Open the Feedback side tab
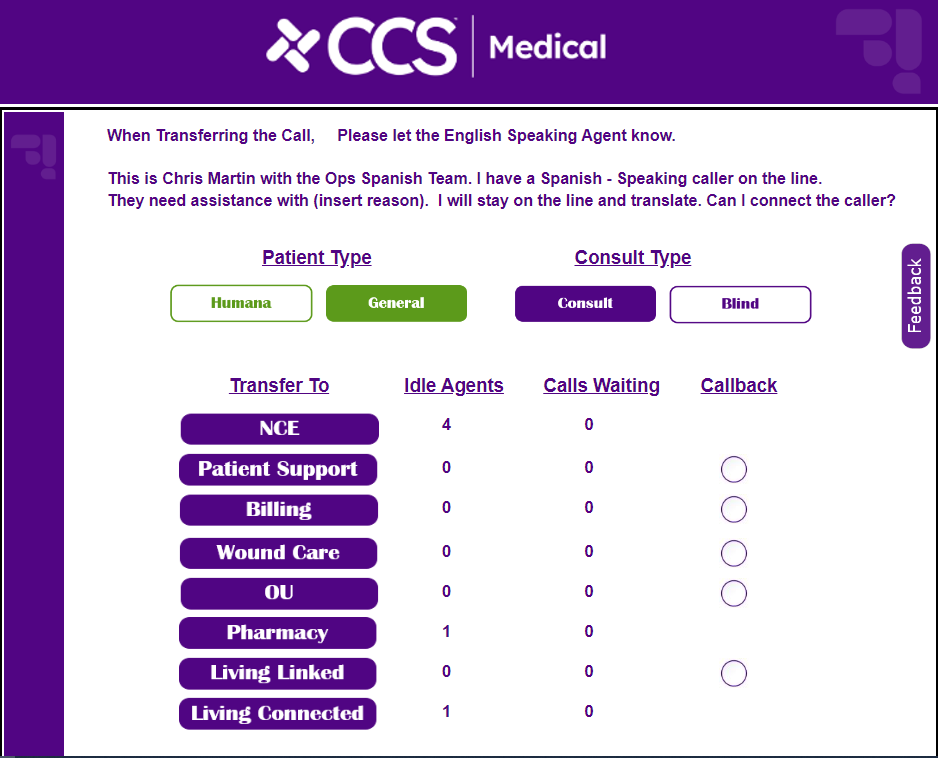This screenshot has height=758, width=938. click(x=915, y=296)
